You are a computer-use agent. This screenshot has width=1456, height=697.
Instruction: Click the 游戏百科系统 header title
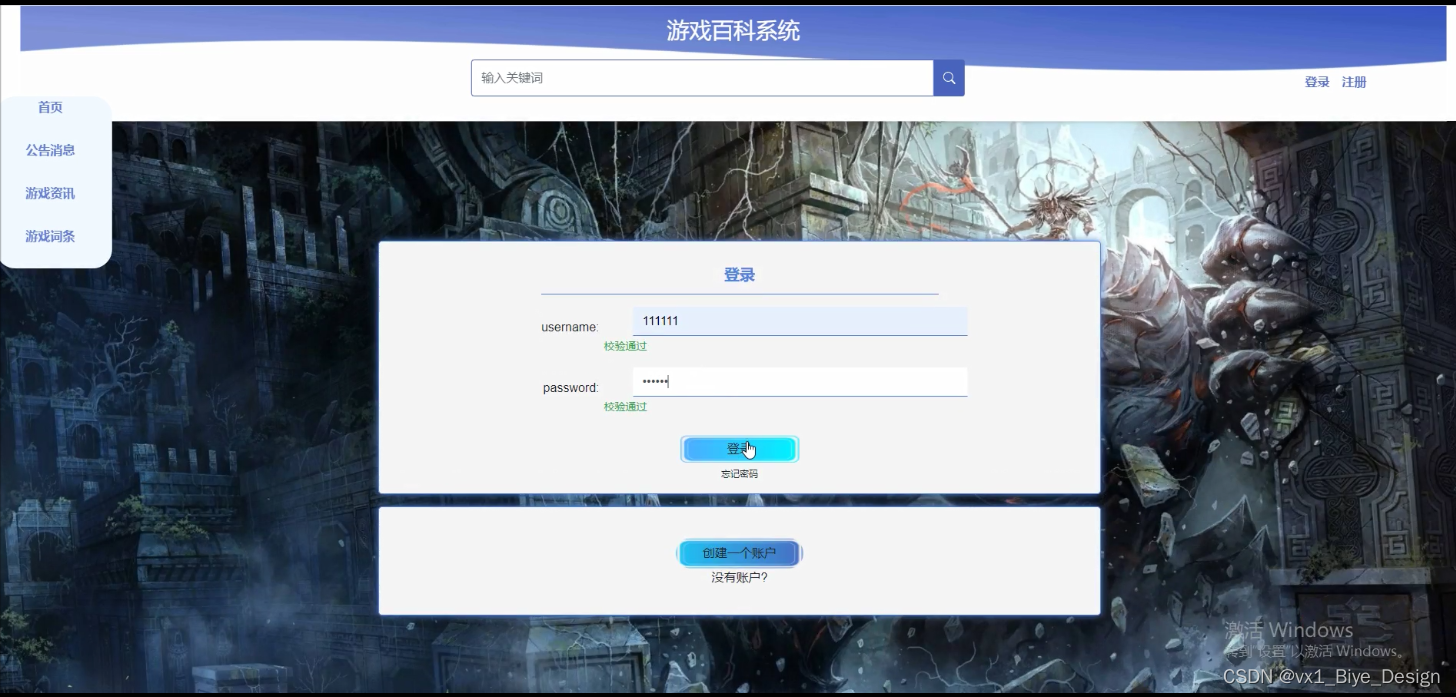pyautogui.click(x=733, y=31)
